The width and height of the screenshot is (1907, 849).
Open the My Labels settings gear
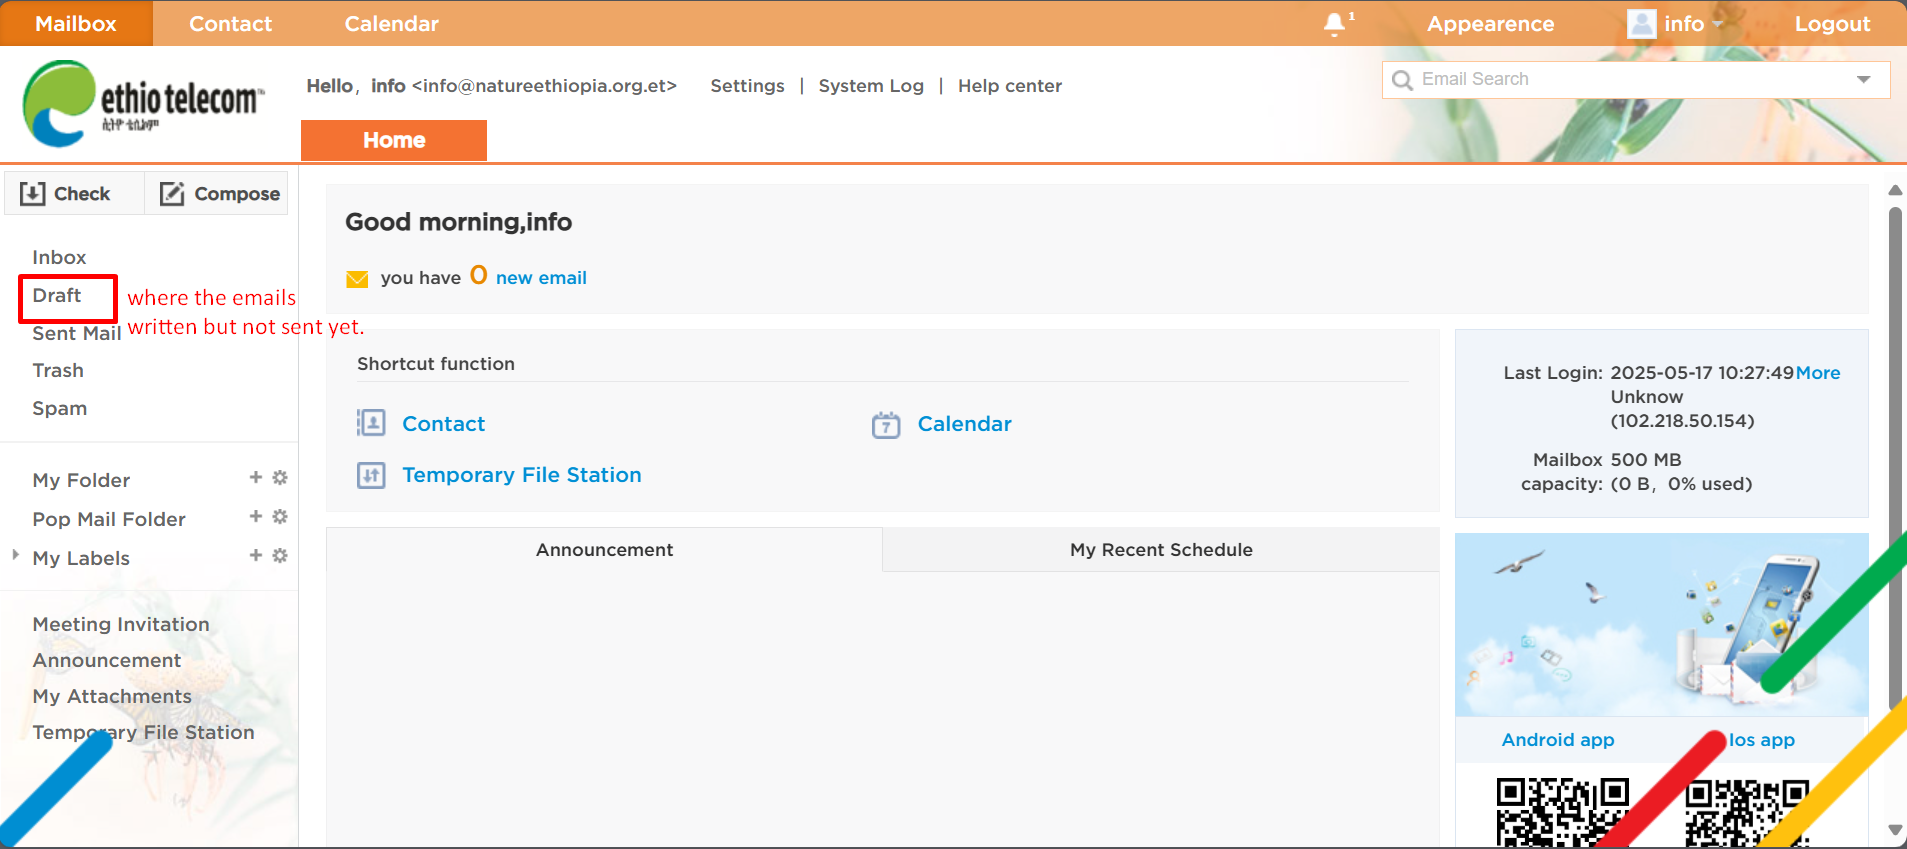coord(280,556)
